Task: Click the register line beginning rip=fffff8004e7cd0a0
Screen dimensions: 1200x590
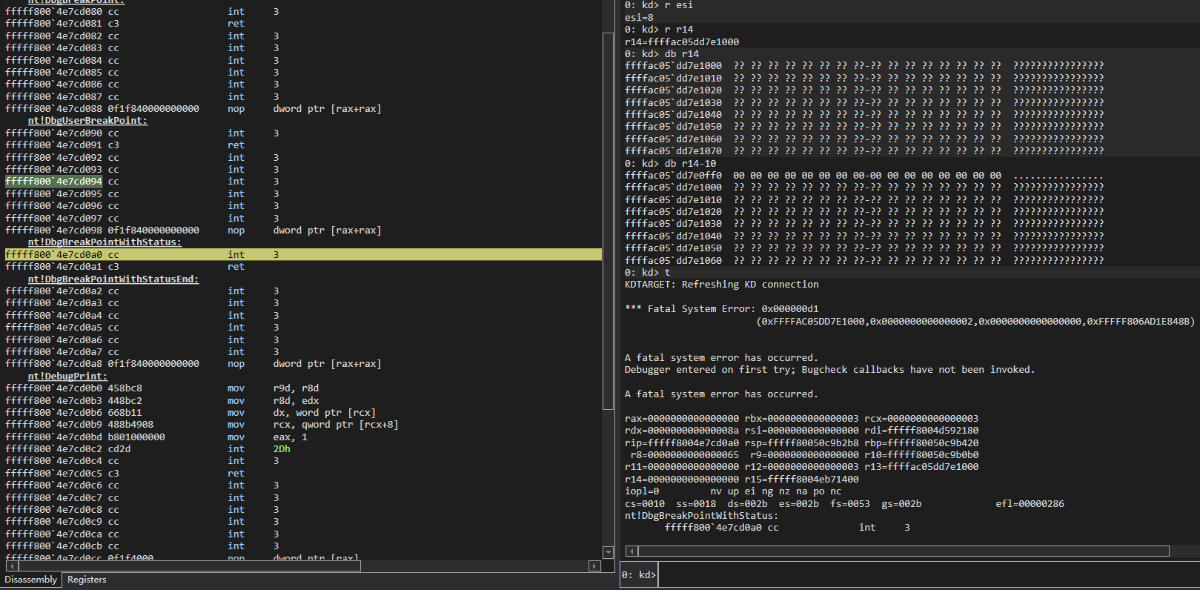Action: click(x=801, y=442)
